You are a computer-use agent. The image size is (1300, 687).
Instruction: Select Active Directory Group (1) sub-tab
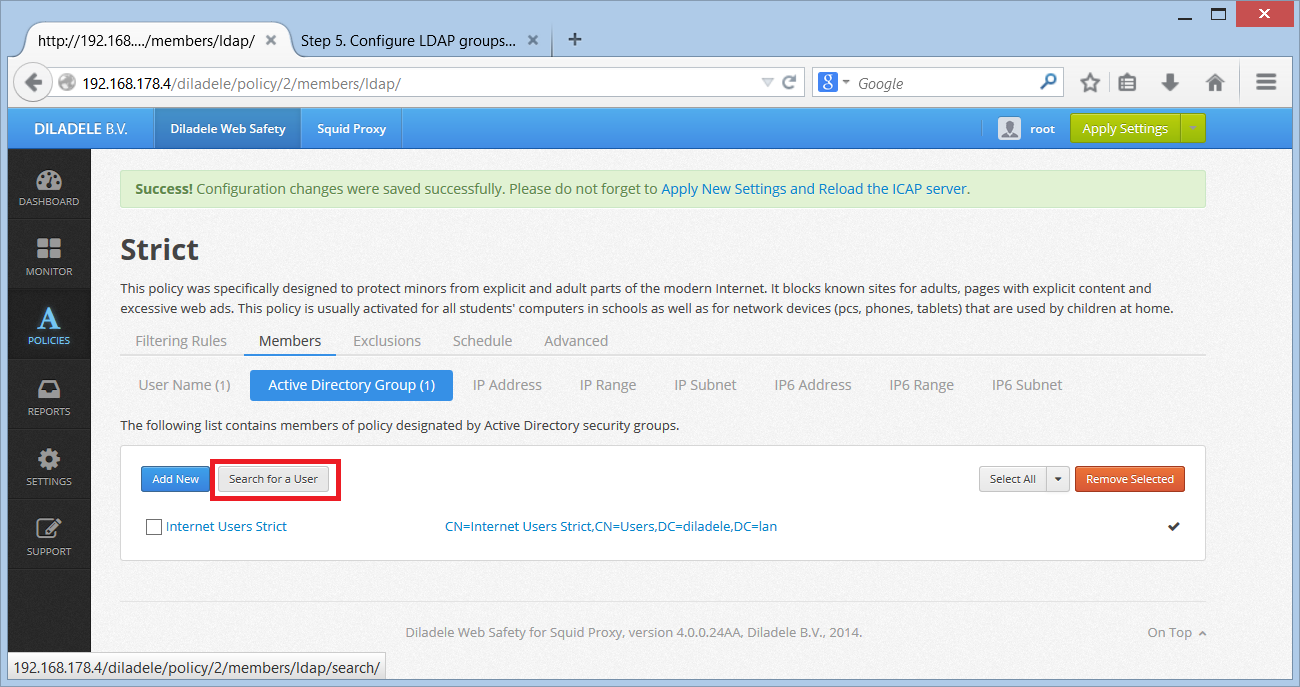(351, 385)
